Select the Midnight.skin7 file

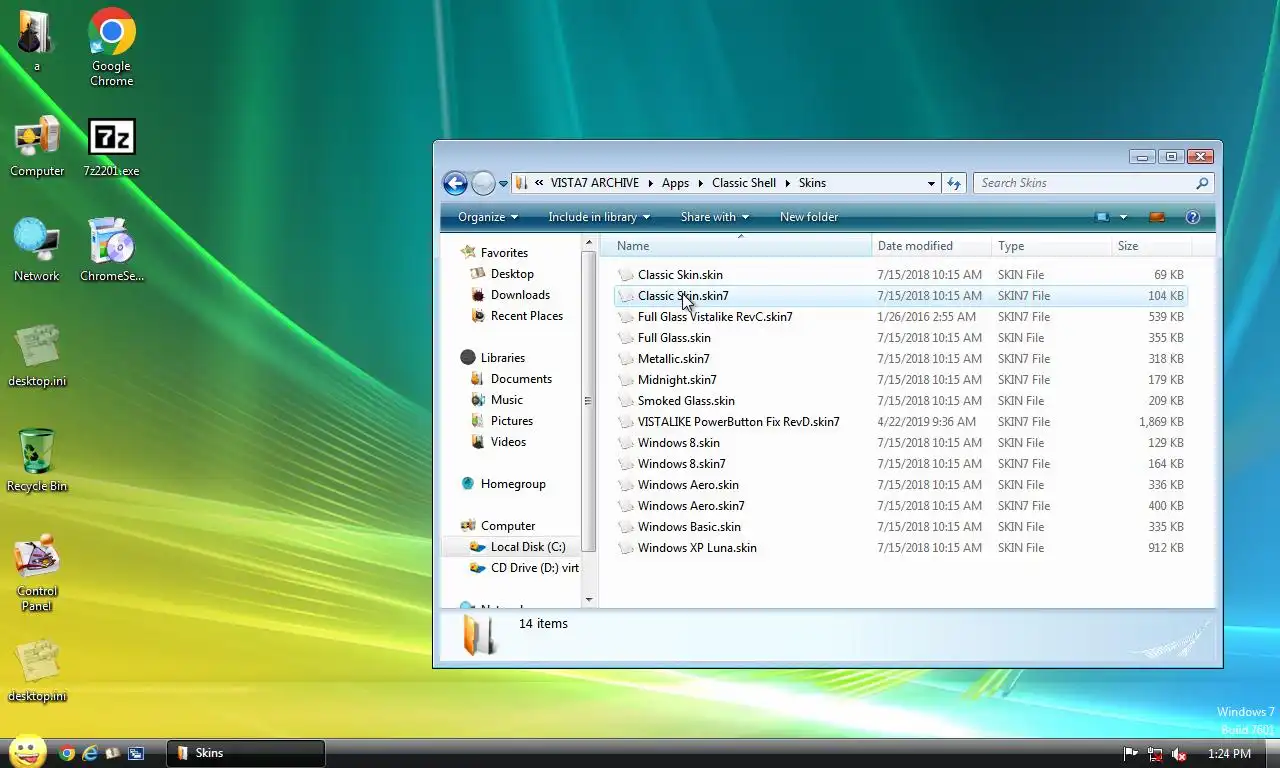click(x=677, y=380)
